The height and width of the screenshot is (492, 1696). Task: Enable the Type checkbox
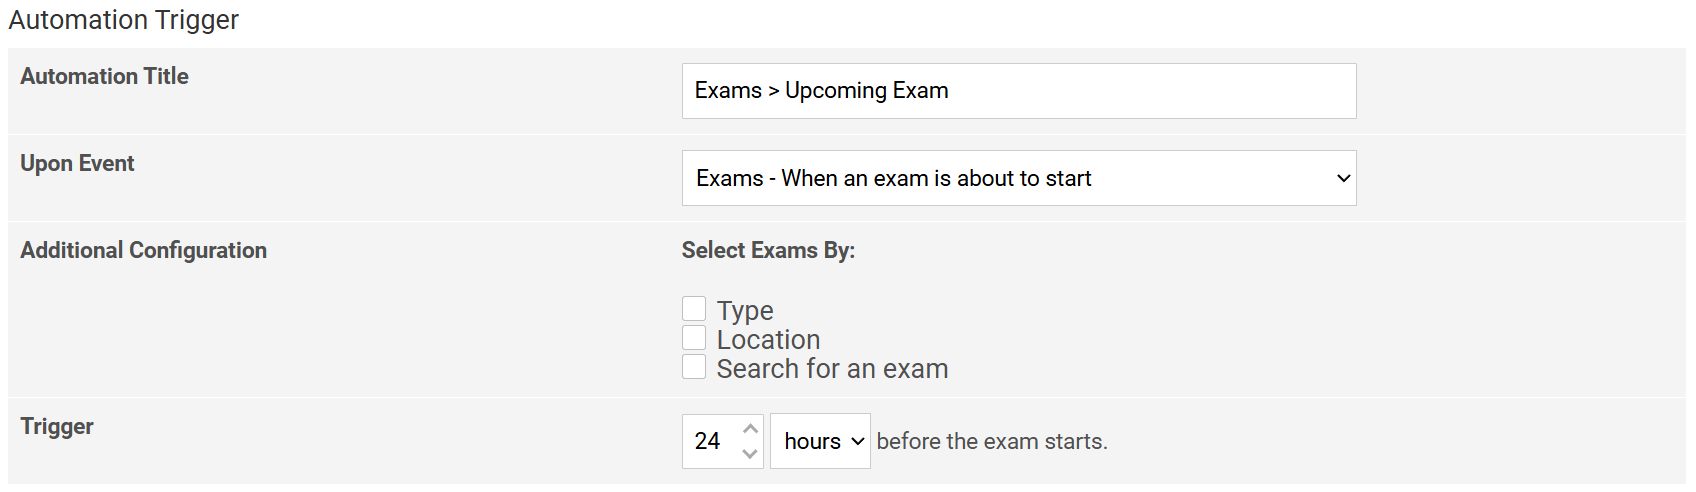(694, 309)
